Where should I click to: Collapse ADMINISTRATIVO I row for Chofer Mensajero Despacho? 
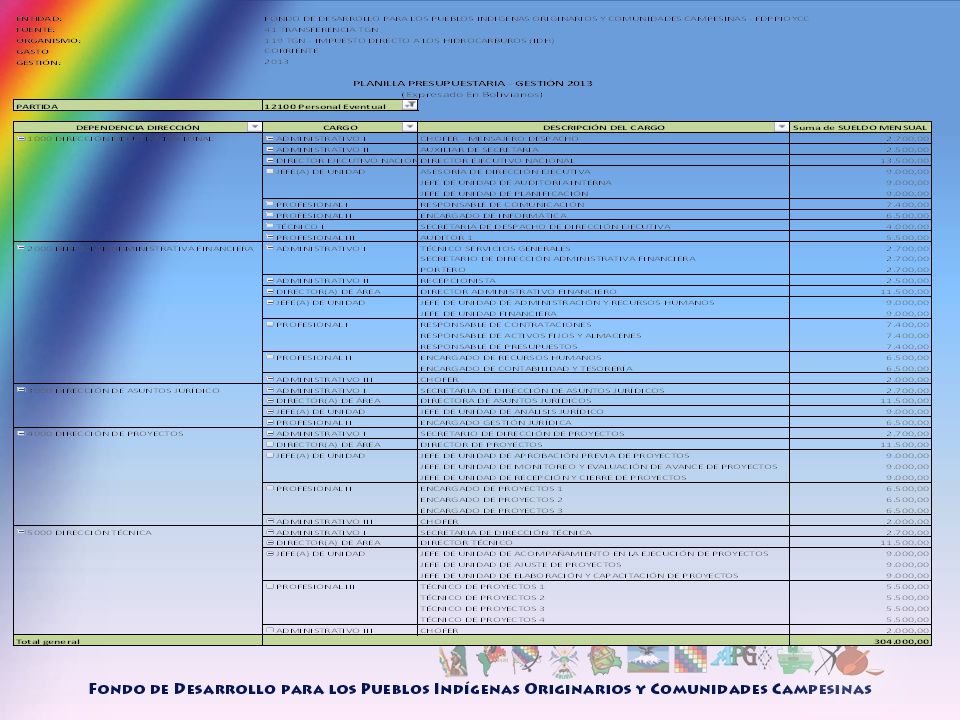click(x=270, y=138)
